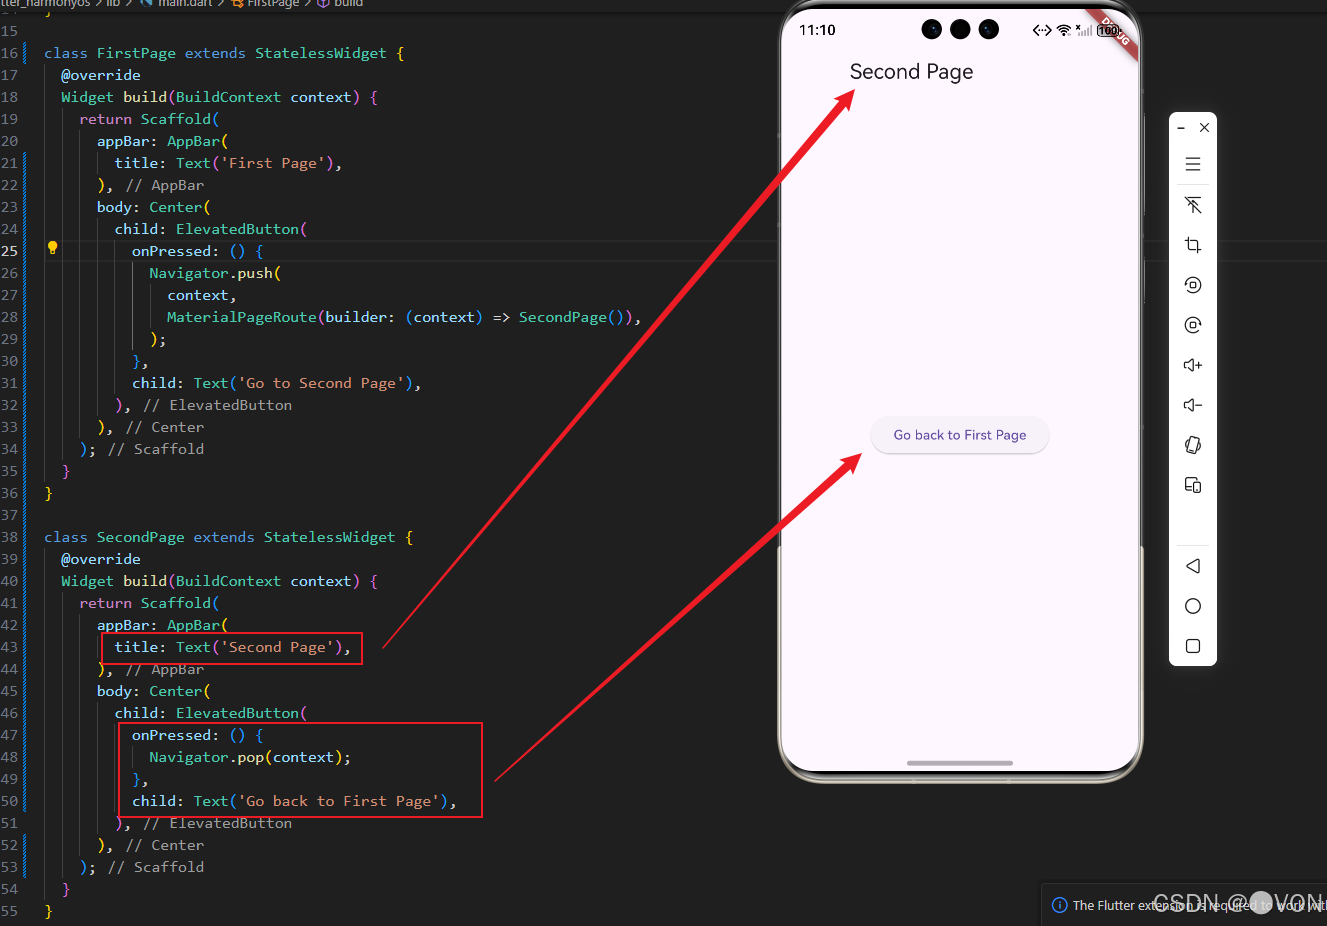Click "class SecondPage" declaration on line 38
The image size is (1327, 926).
114,537
